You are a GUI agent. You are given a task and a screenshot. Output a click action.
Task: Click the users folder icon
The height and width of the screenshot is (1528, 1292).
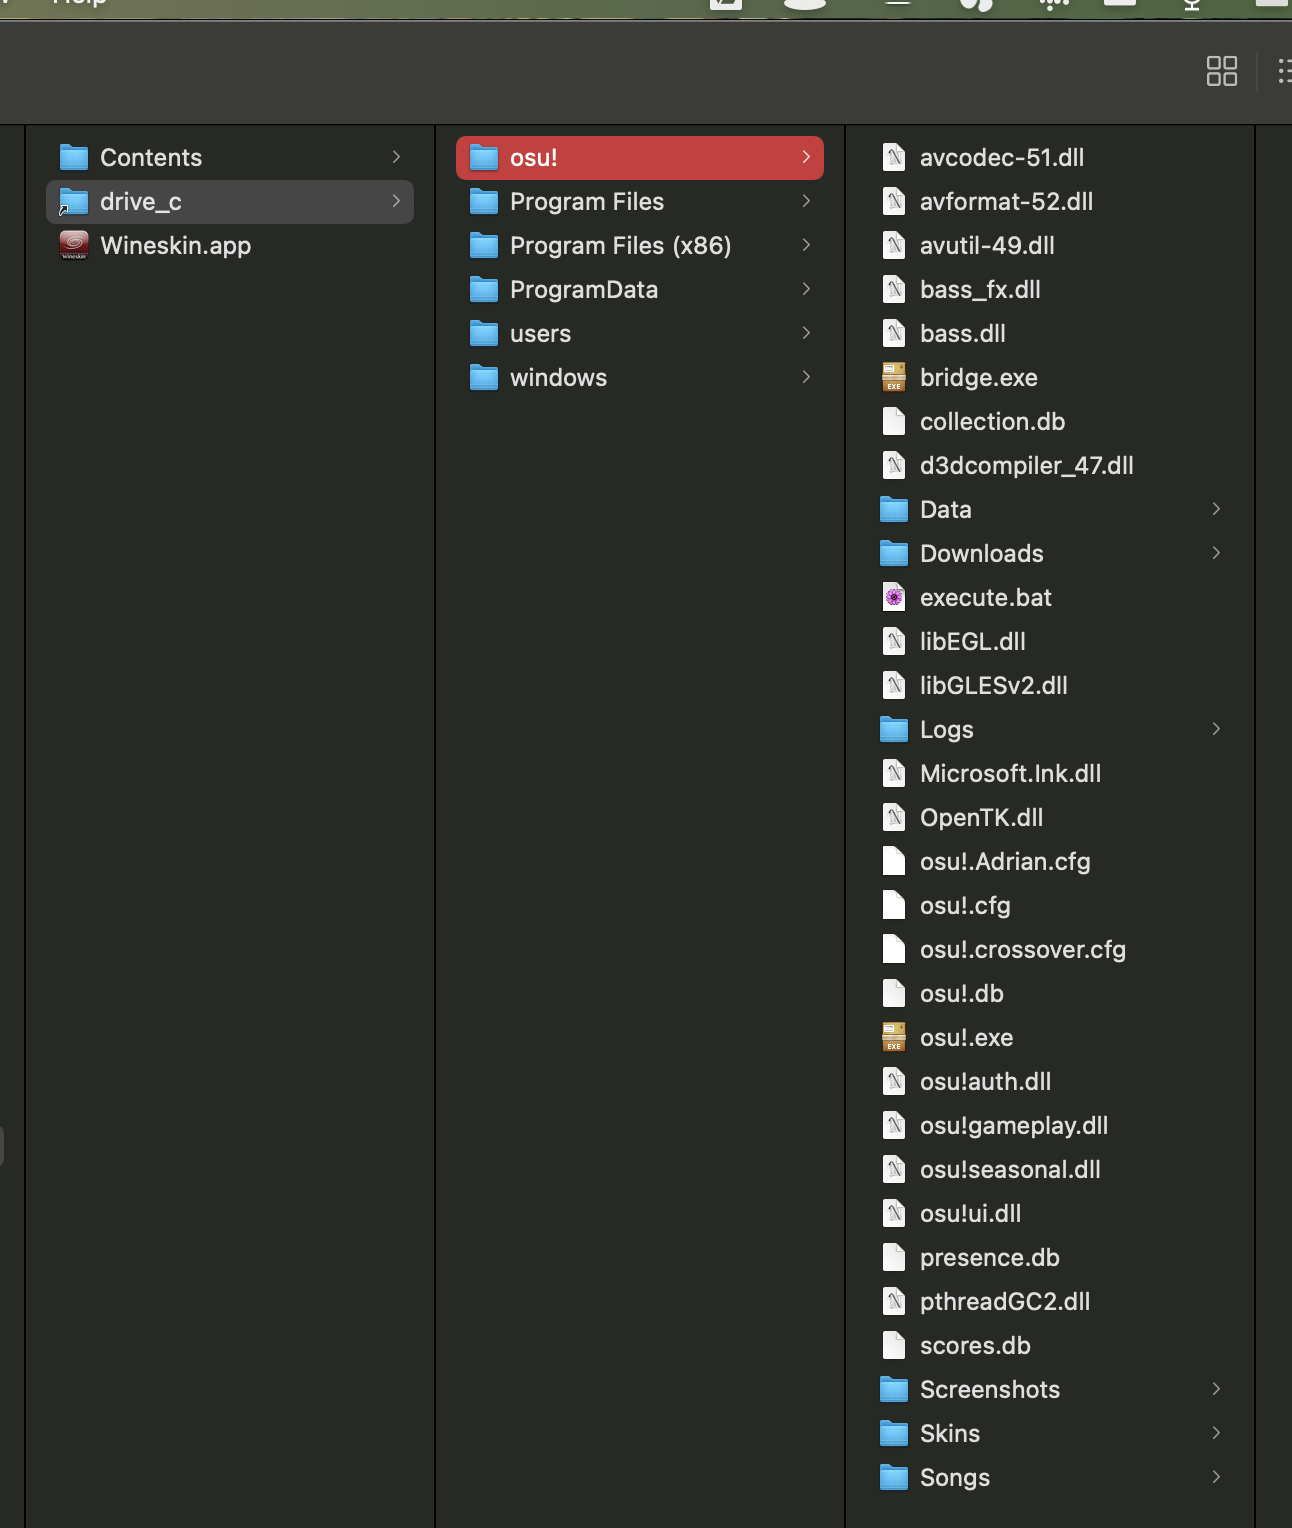pyautogui.click(x=484, y=333)
